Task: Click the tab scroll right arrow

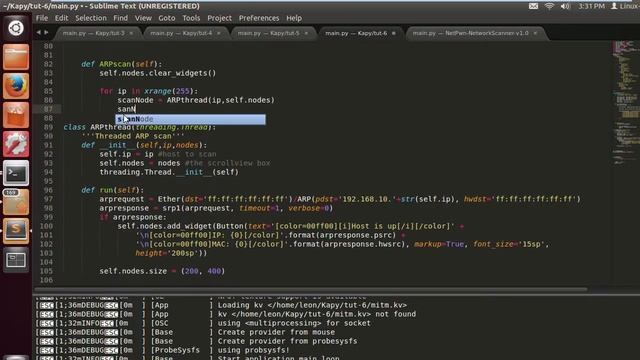Action: coord(46,32)
